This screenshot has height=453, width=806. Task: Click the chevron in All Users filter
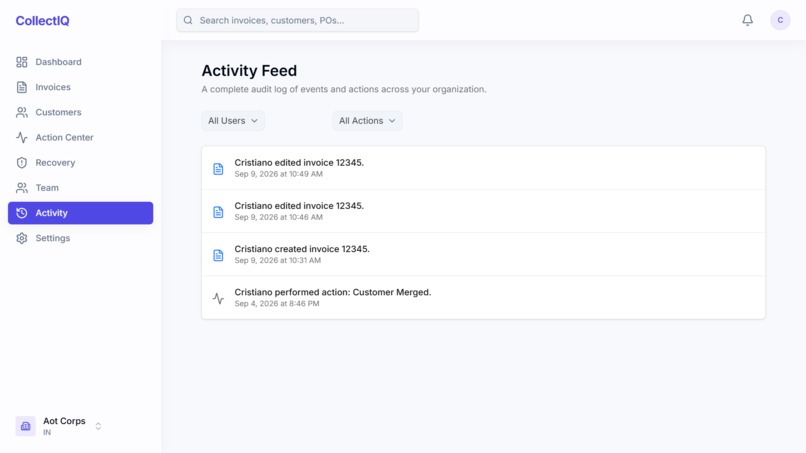254,121
